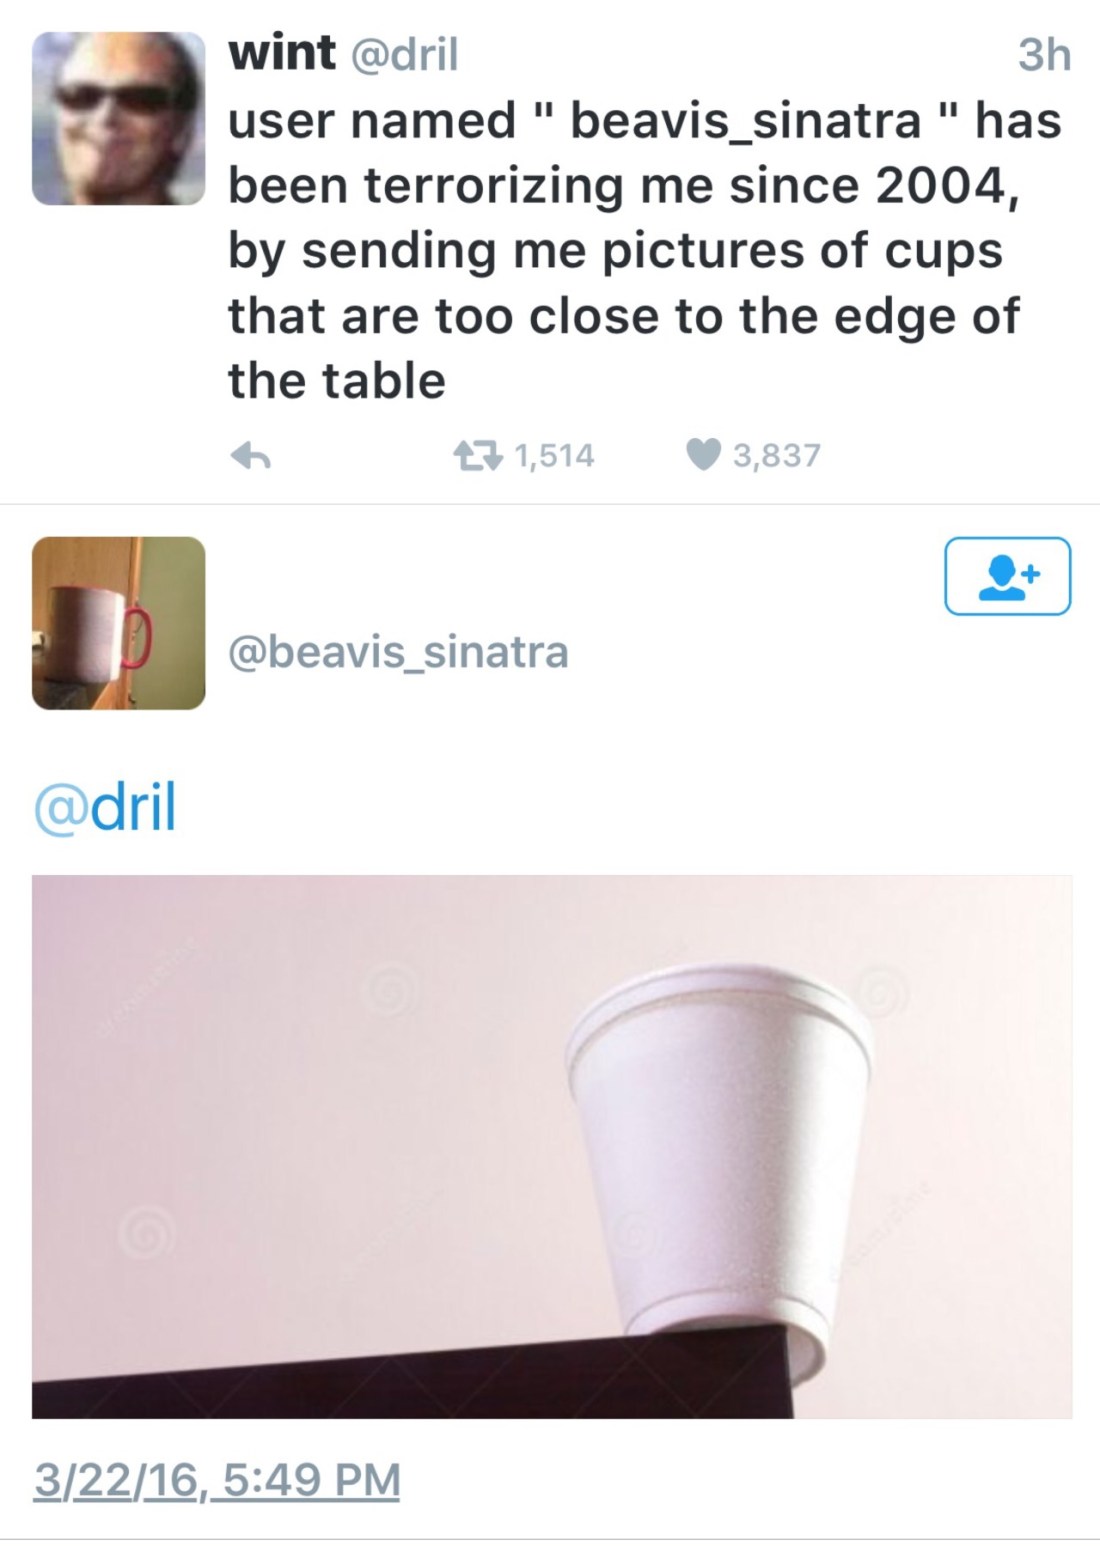This screenshot has width=1100, height=1546.
Task: Click the "3h" tweet timestamp
Action: tap(1044, 55)
